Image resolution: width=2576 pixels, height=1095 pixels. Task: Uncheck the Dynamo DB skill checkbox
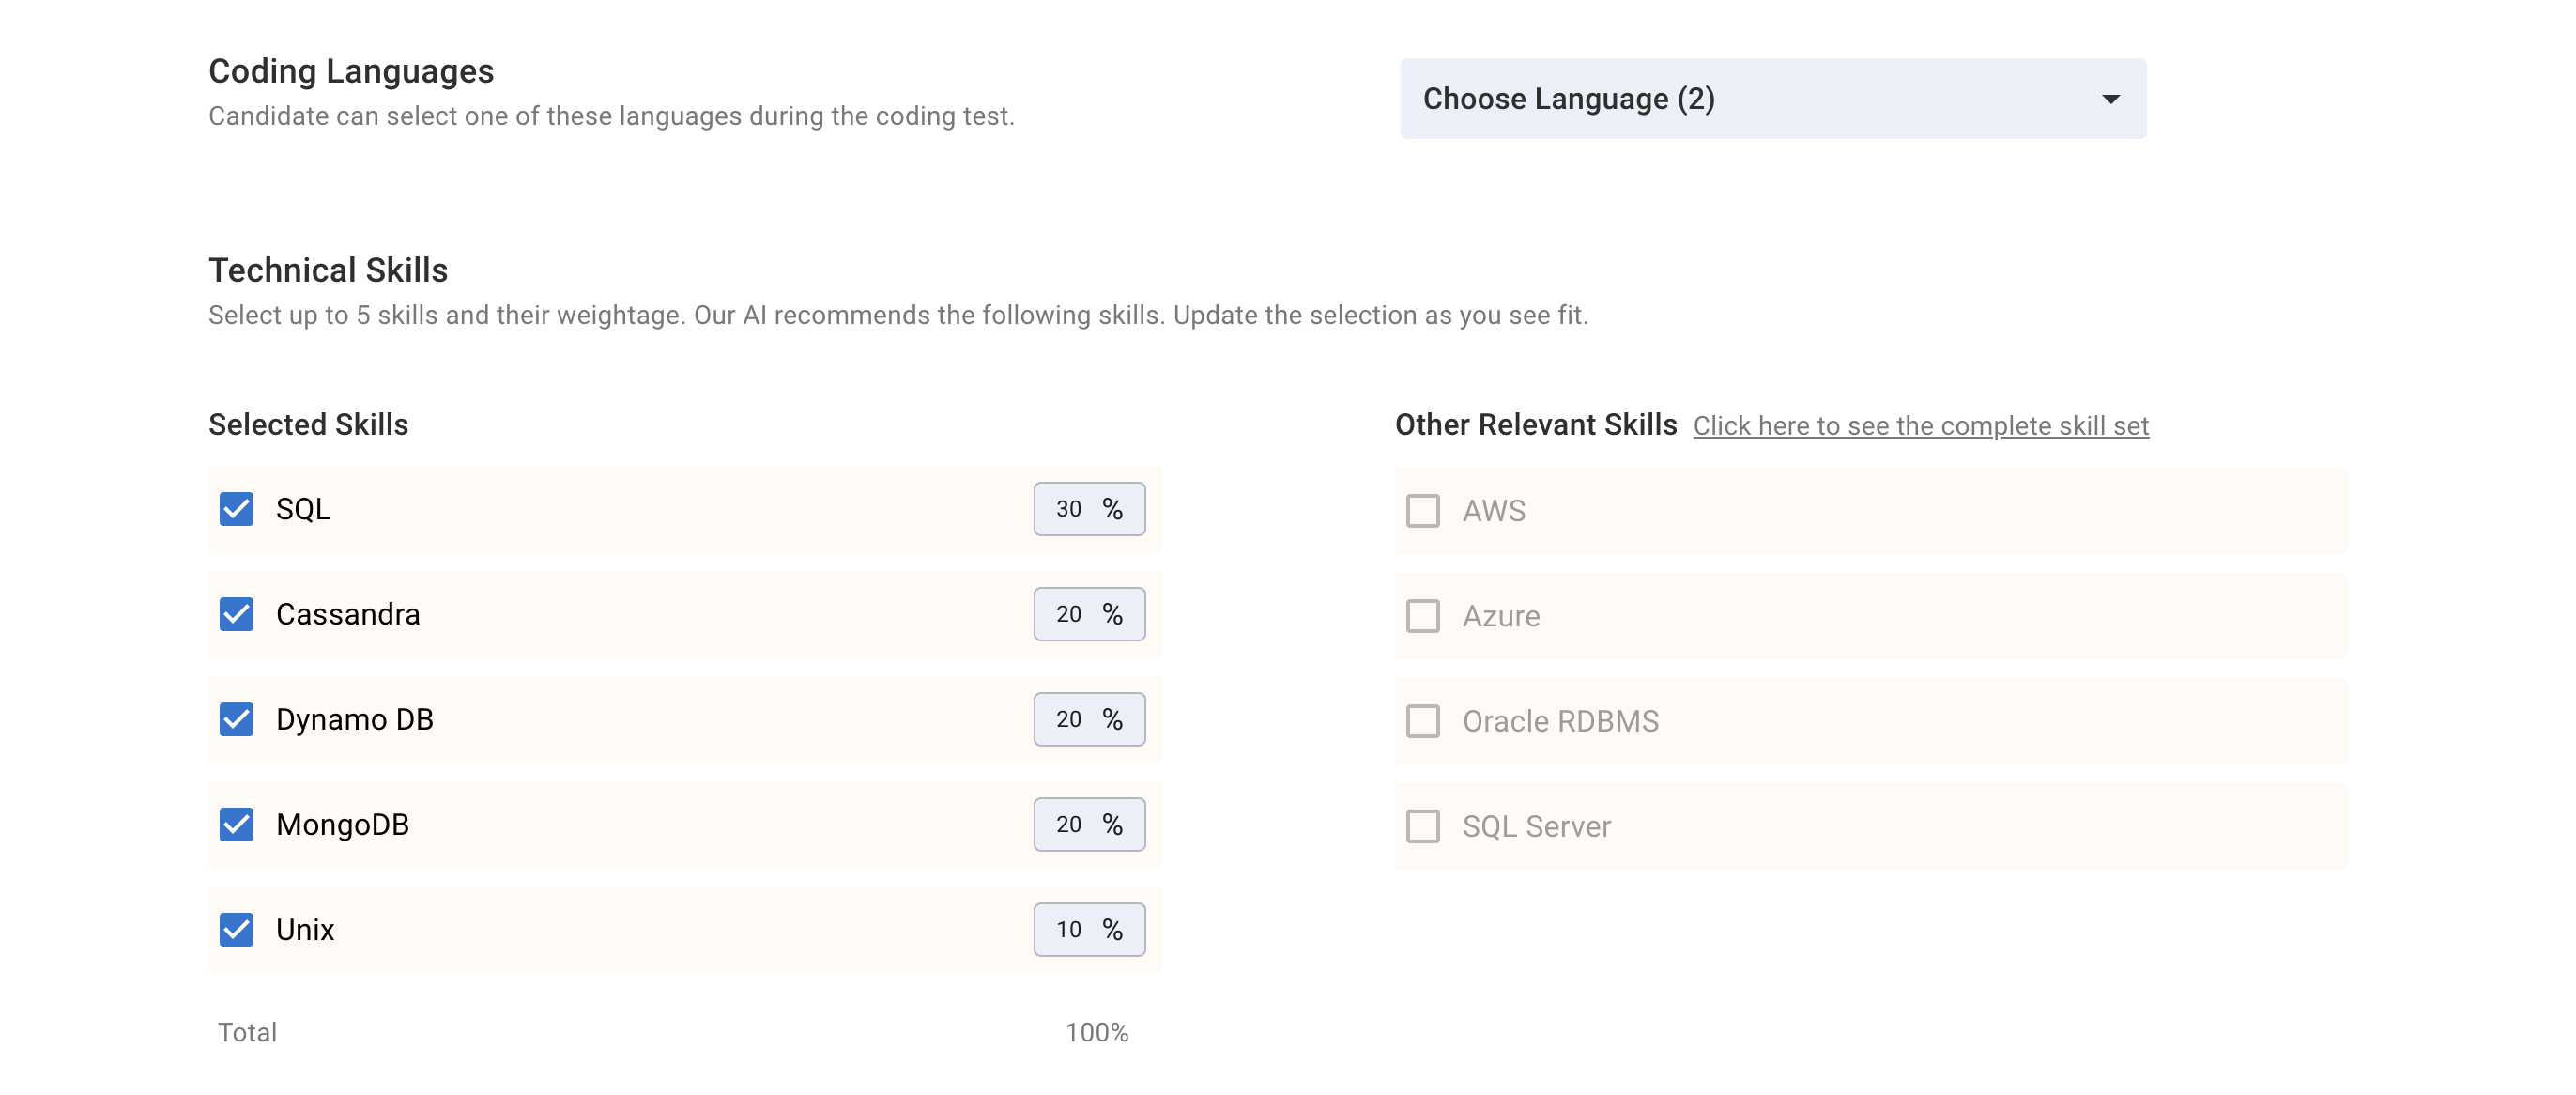236,719
